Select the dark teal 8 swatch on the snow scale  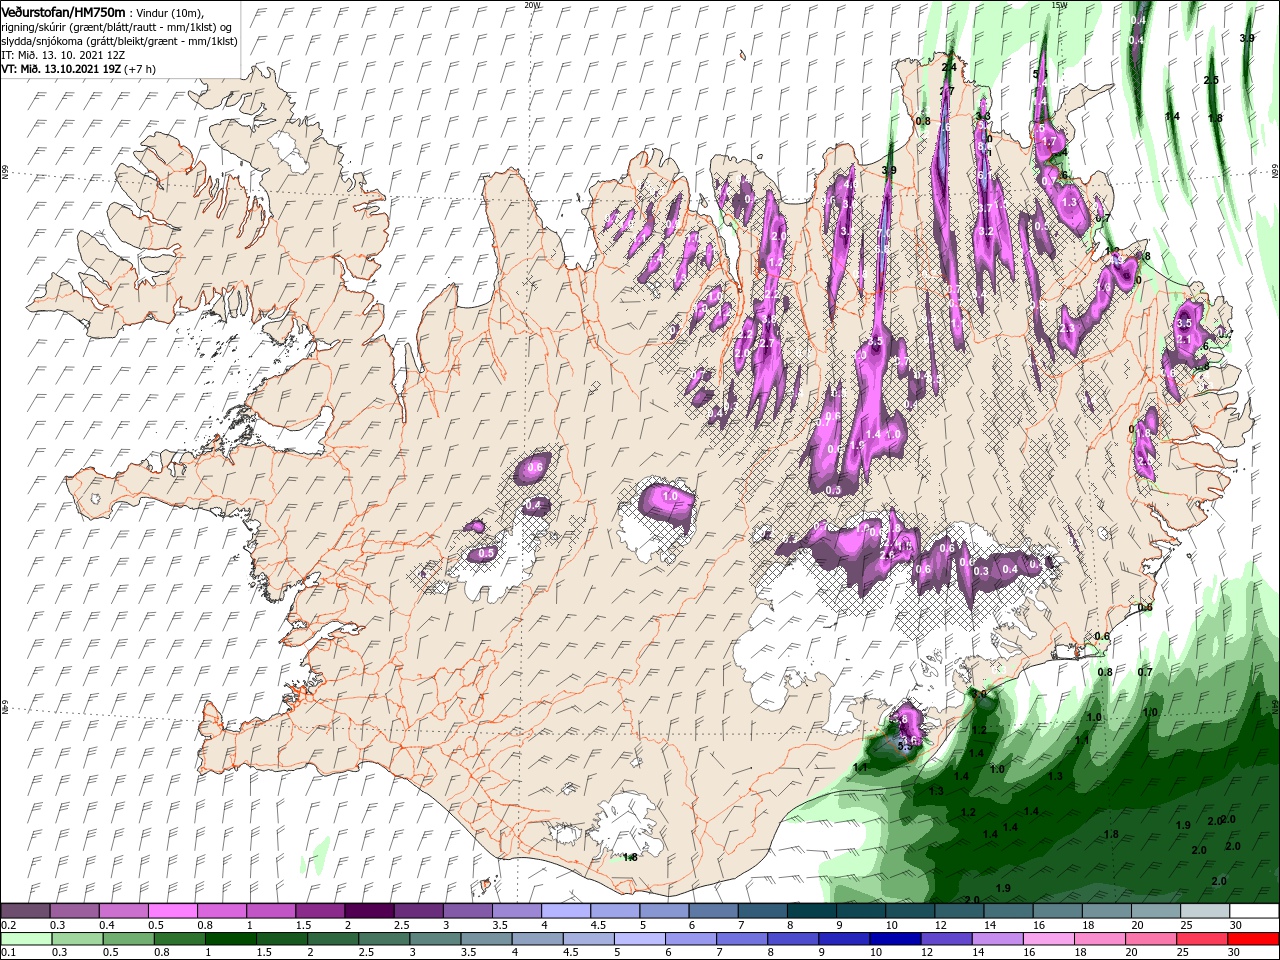pos(810,911)
